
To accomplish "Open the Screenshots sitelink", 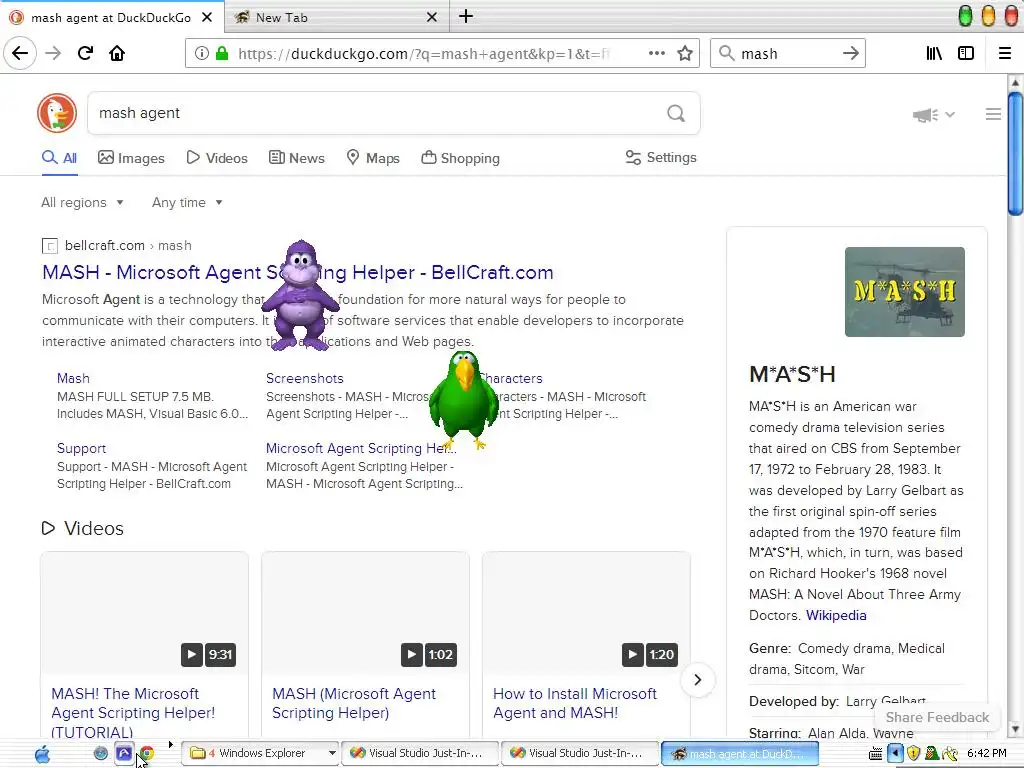I will point(304,378).
